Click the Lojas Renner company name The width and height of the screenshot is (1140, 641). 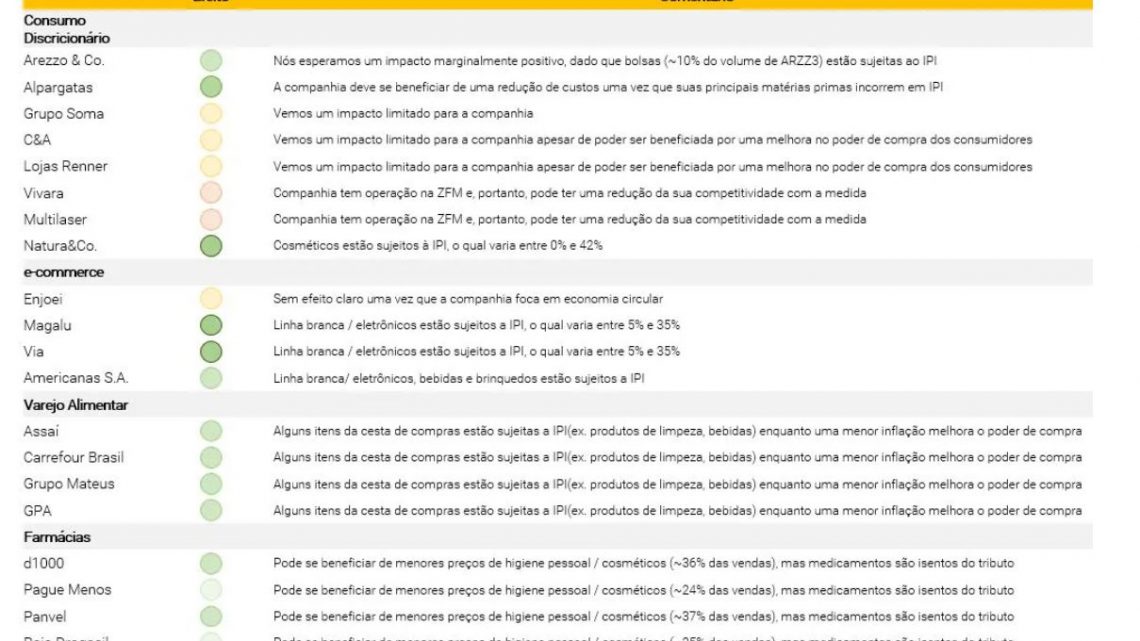[x=65, y=166]
